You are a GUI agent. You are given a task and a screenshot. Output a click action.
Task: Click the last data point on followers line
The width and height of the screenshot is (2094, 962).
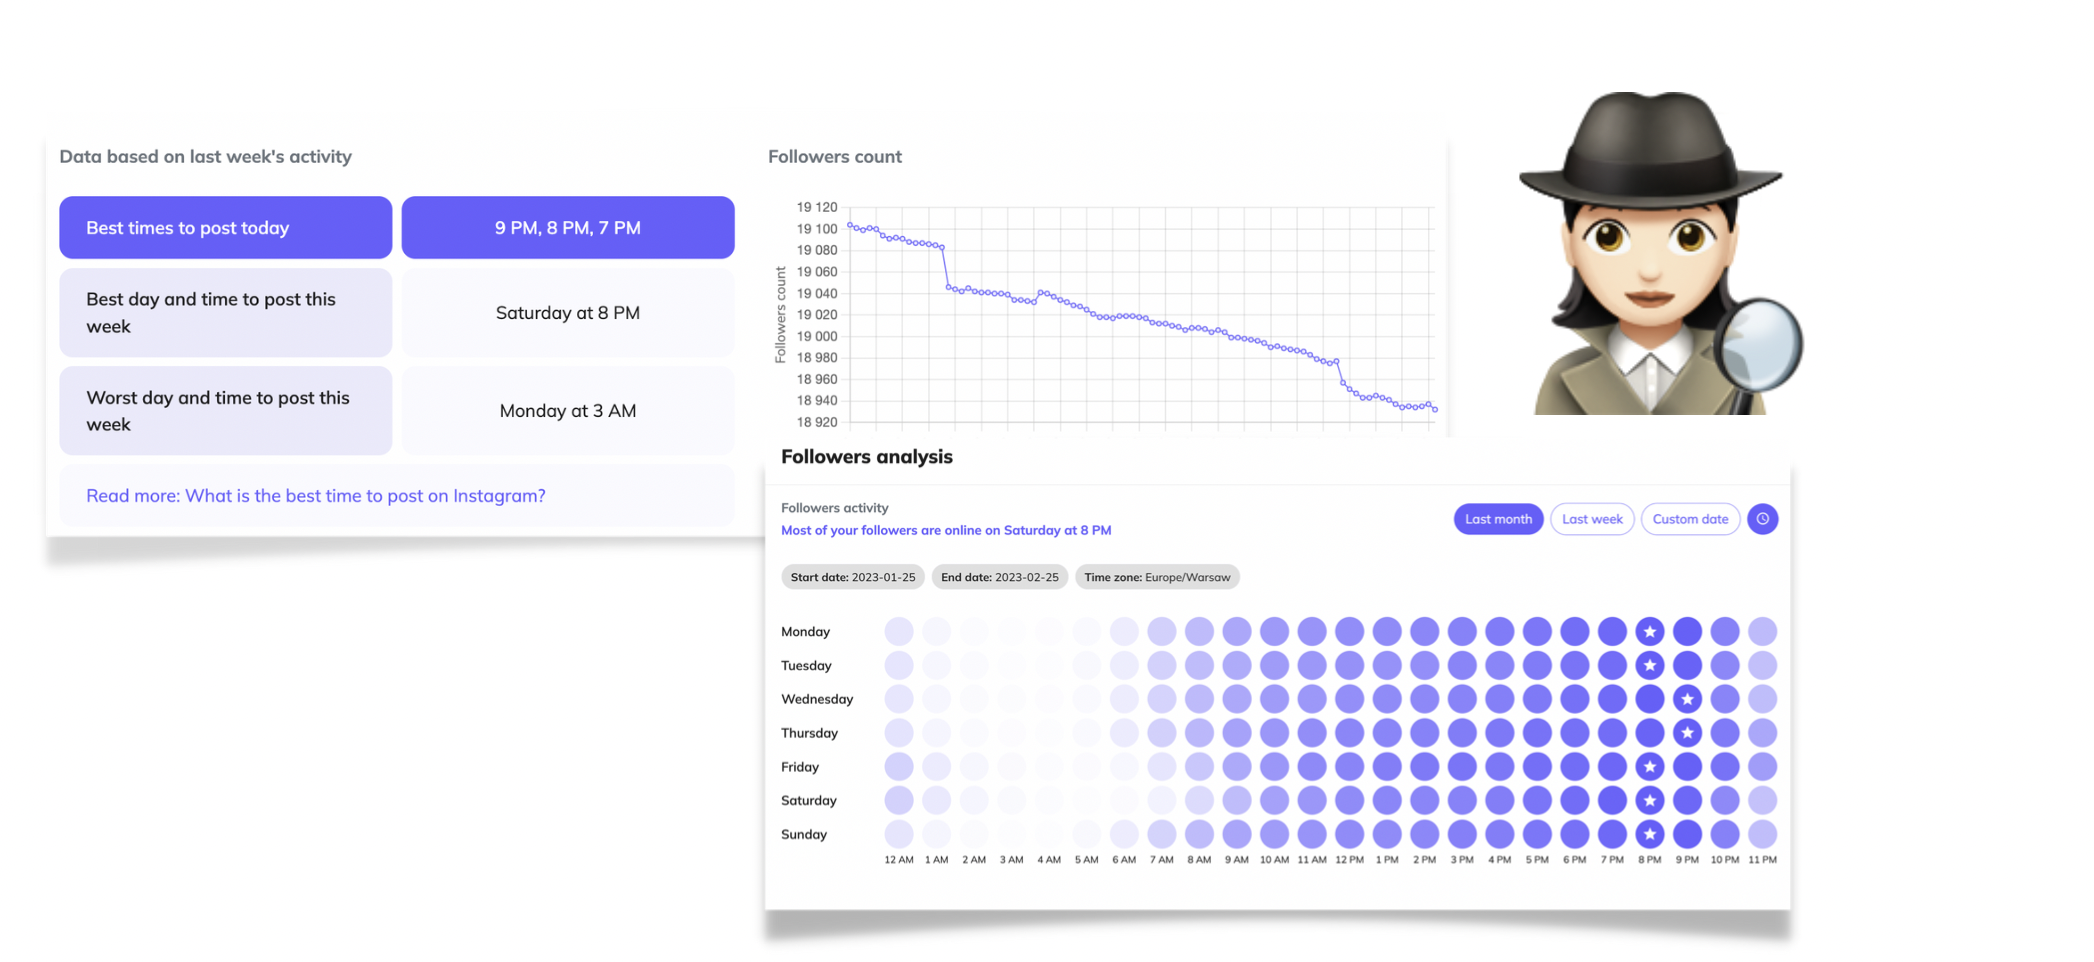click(1435, 409)
